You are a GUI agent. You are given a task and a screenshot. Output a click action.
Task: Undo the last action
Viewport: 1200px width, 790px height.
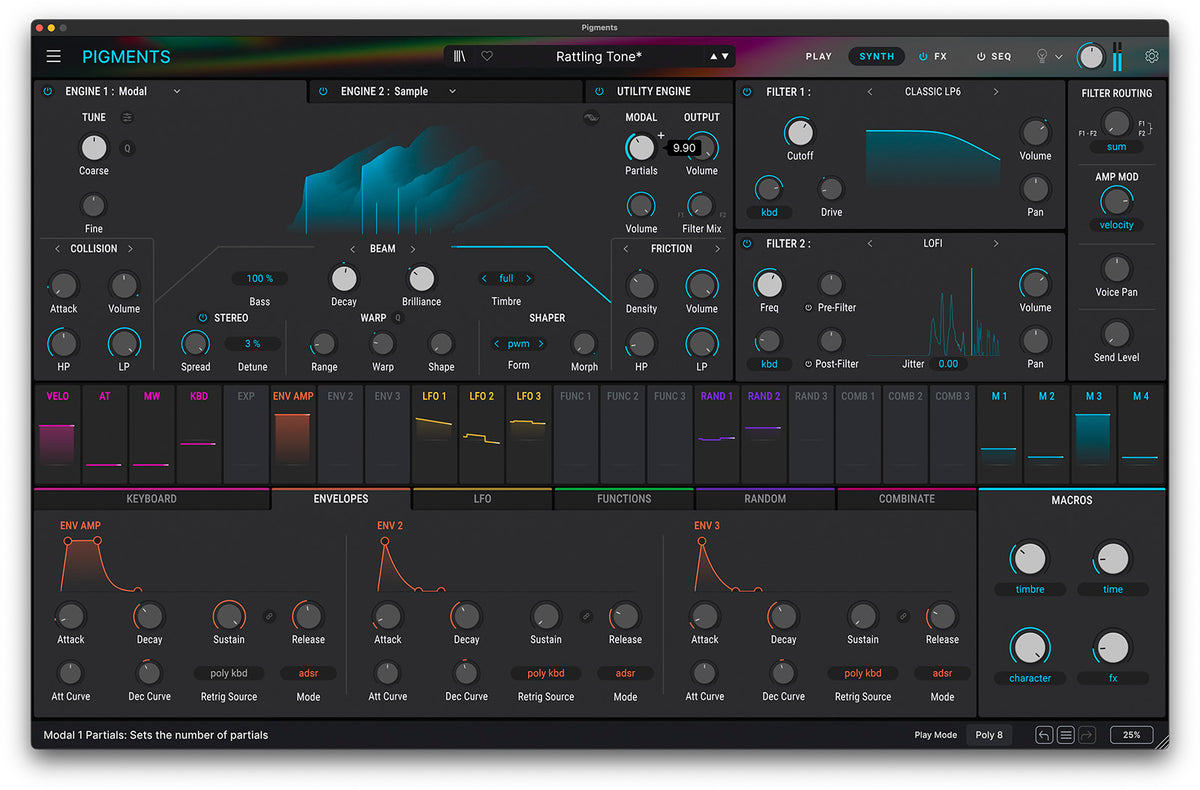tap(1044, 735)
